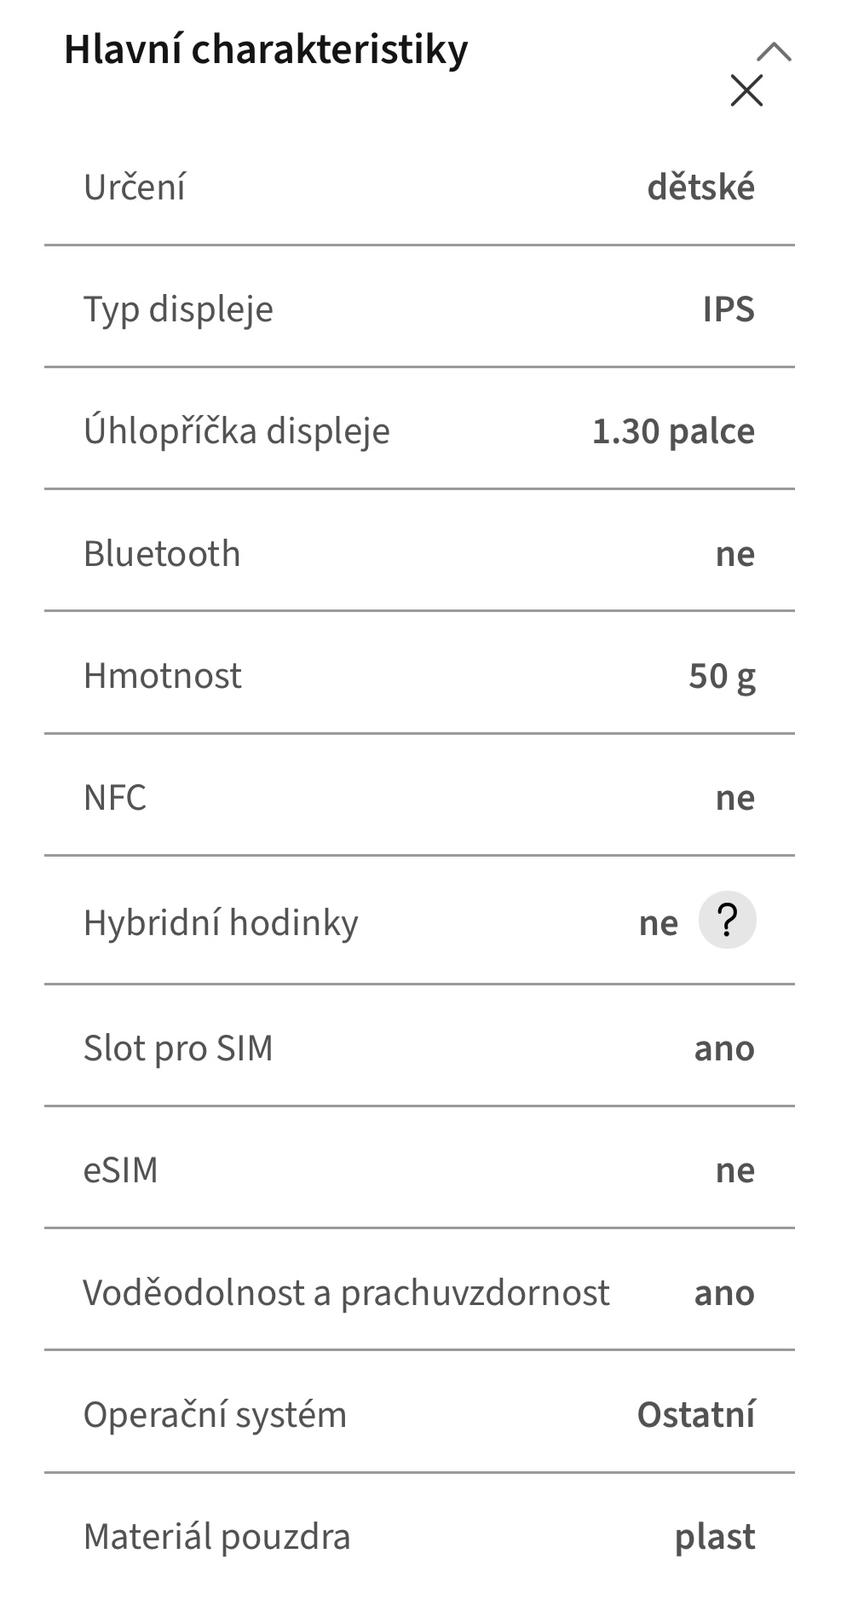This screenshot has width=841, height=1600.
Task: Click the Voděodolnost a prachuvzdornost label
Action: pos(346,1292)
